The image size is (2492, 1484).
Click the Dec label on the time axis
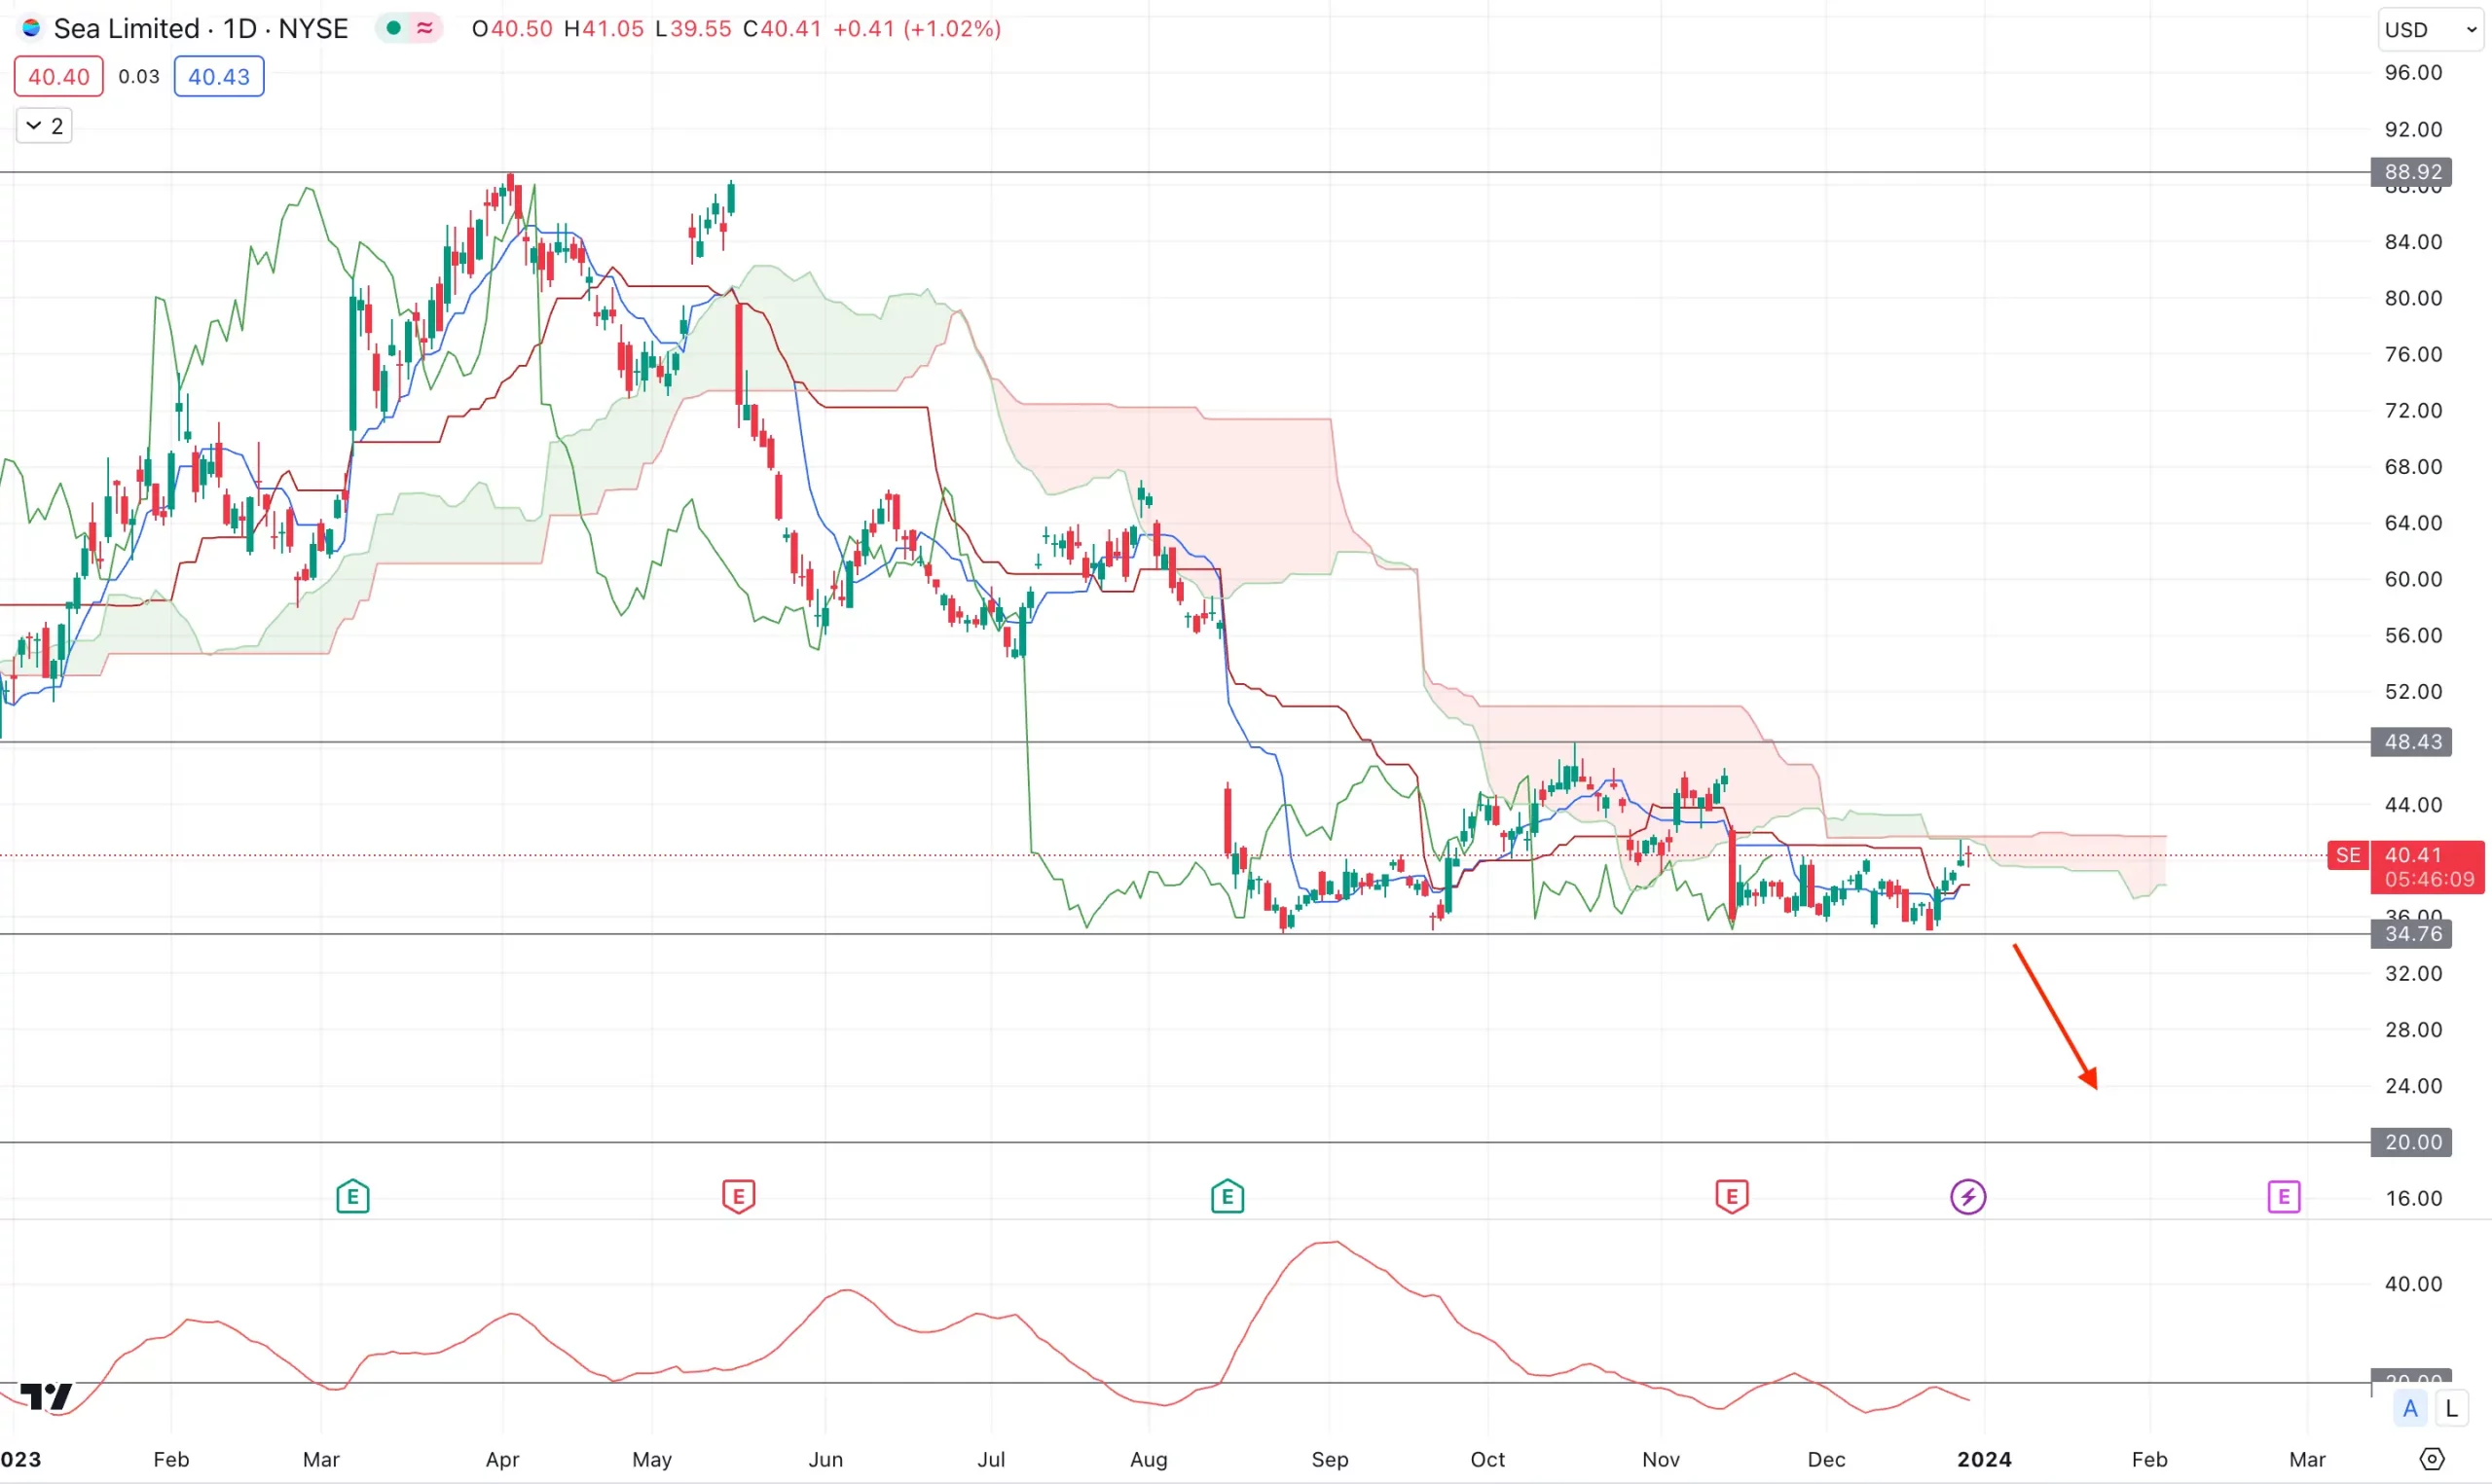point(1826,1459)
